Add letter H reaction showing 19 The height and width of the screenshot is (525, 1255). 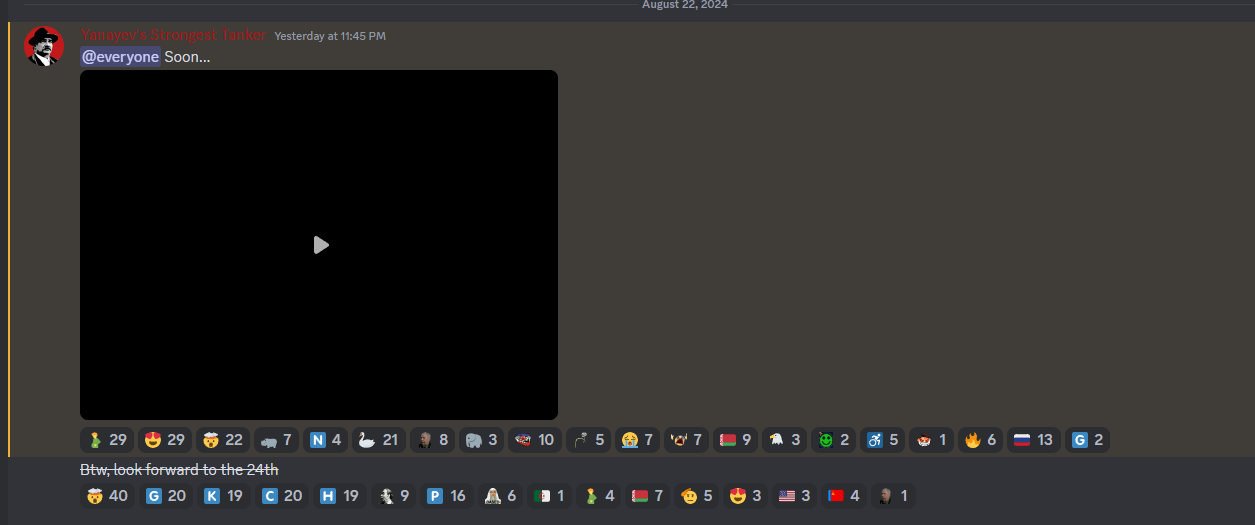pos(340,496)
